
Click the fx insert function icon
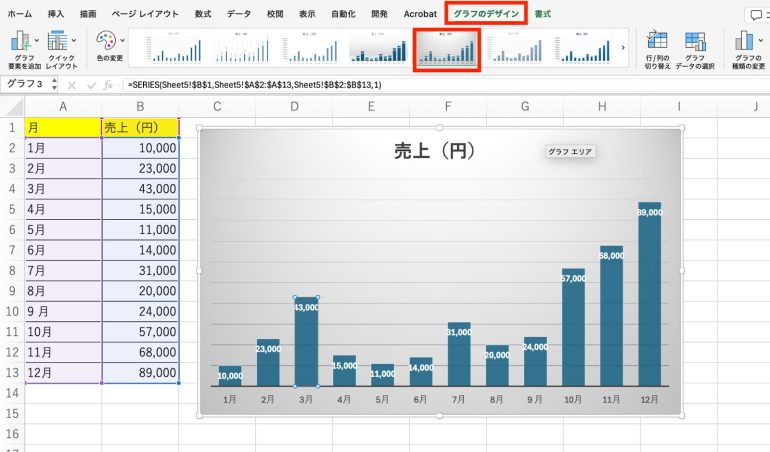108,85
